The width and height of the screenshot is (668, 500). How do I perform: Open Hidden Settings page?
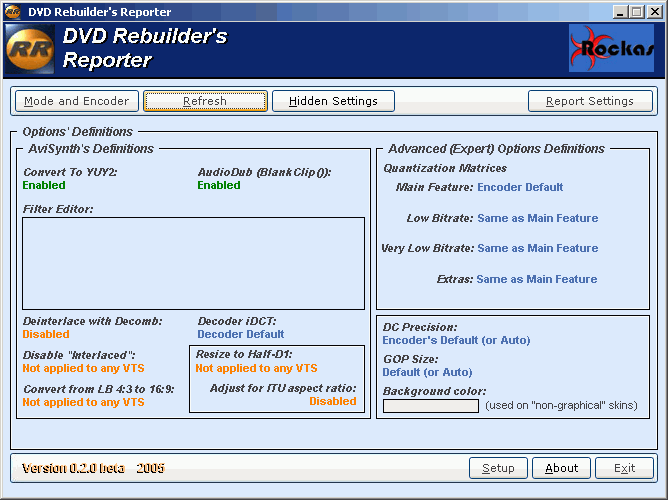pyautogui.click(x=333, y=101)
